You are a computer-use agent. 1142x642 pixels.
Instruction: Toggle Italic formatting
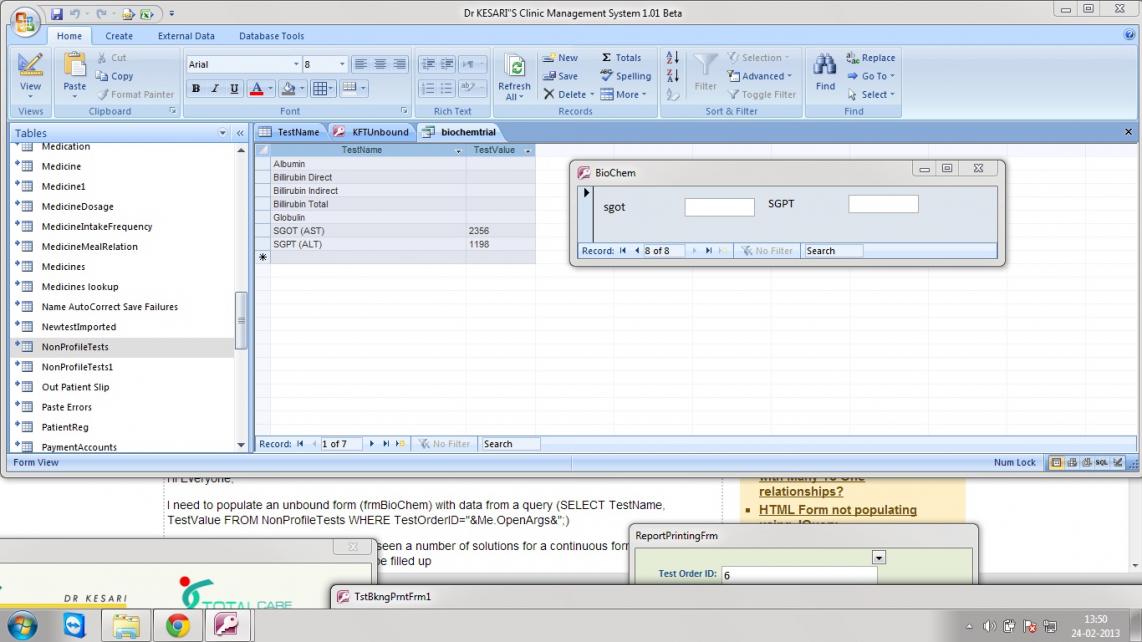coord(214,89)
